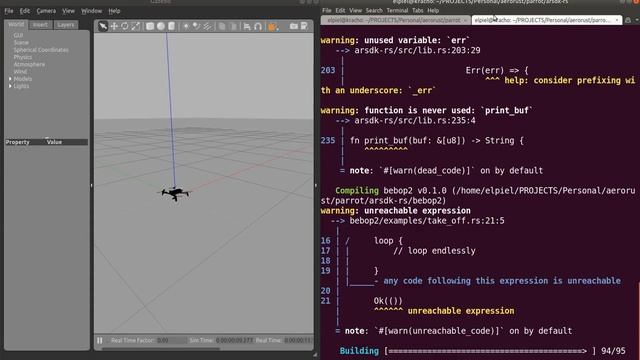Add a directional light in Gazebo

[x=208, y=26]
